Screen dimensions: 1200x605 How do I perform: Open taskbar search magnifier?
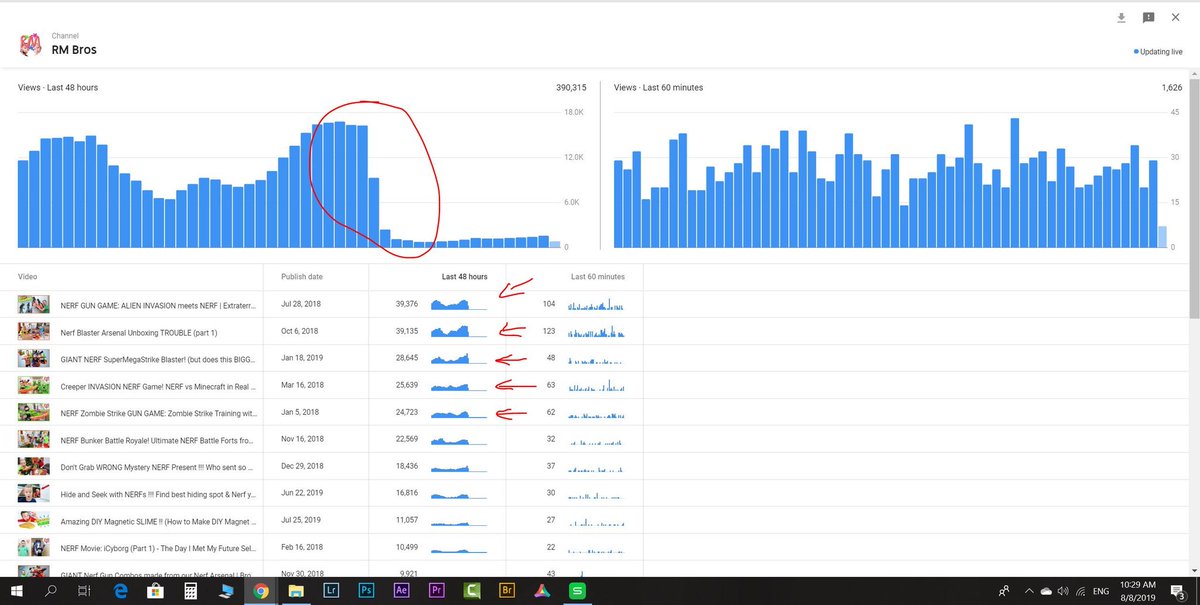[x=51, y=591]
